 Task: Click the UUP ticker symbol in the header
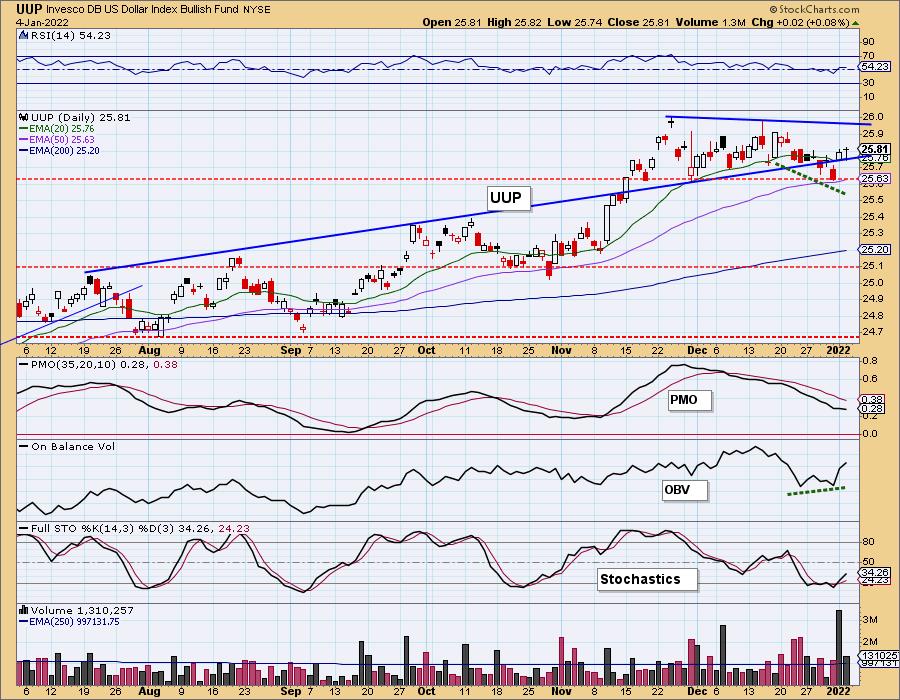pos(29,9)
